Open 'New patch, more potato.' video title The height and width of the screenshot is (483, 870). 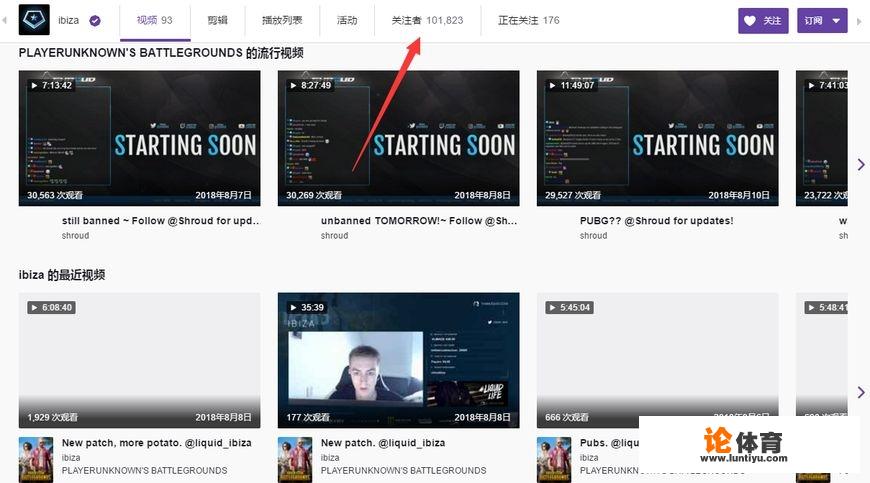click(x=156, y=443)
